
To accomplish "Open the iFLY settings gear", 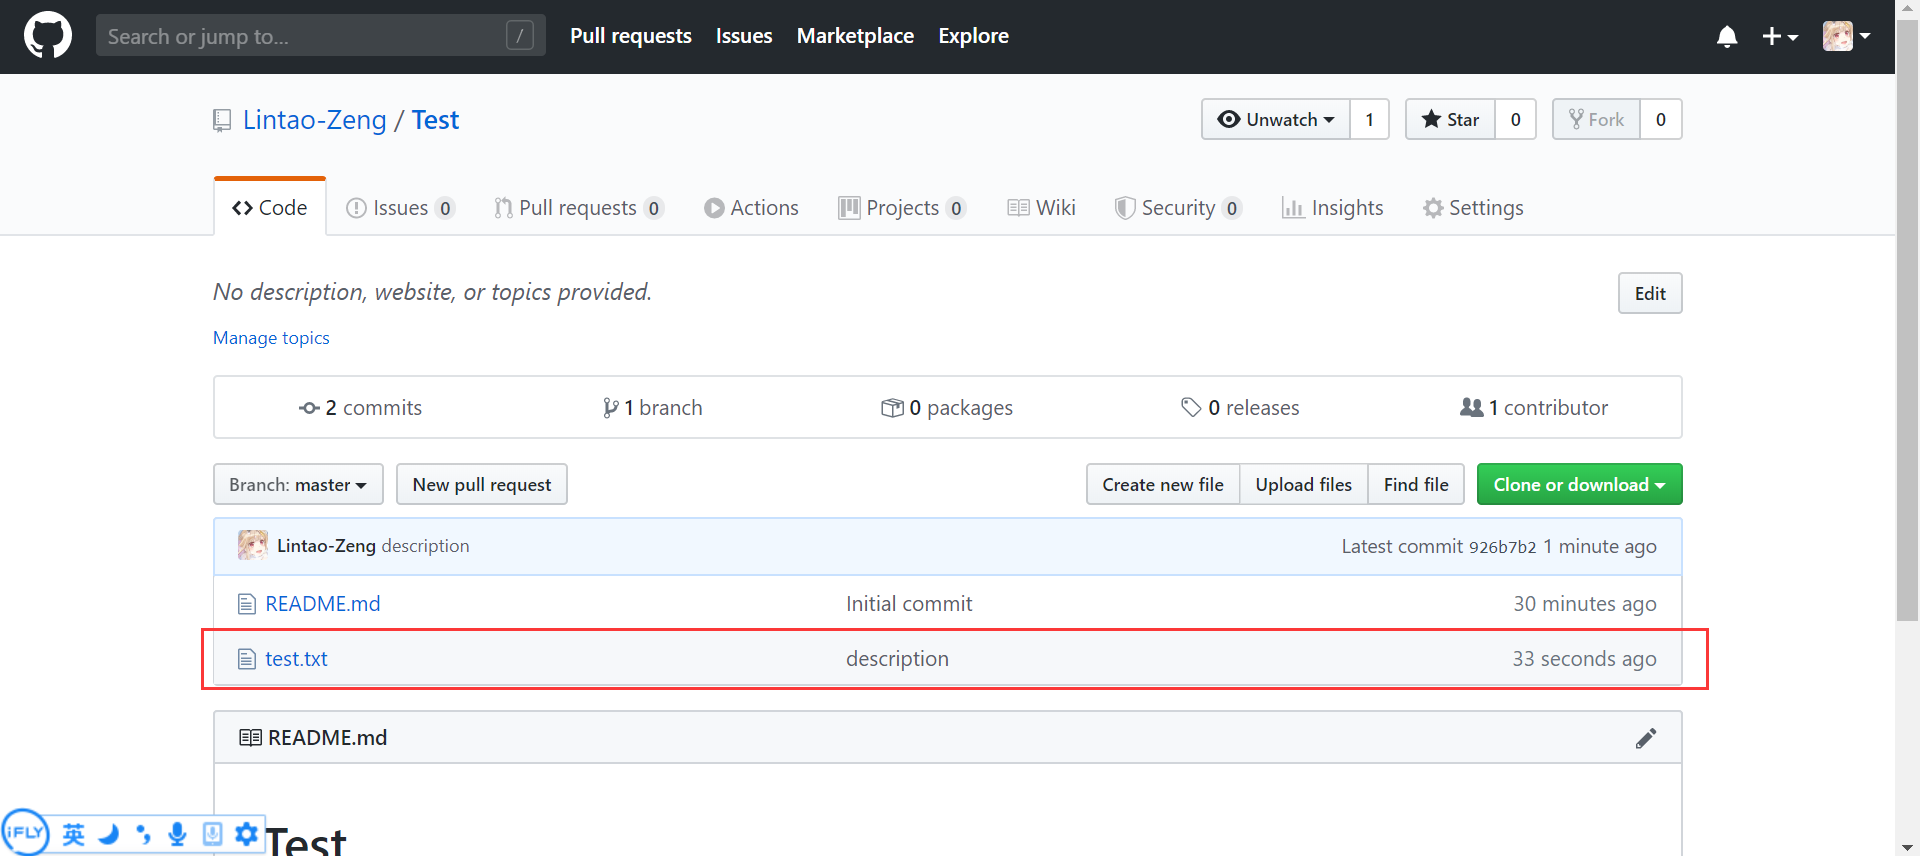I will 246,834.
